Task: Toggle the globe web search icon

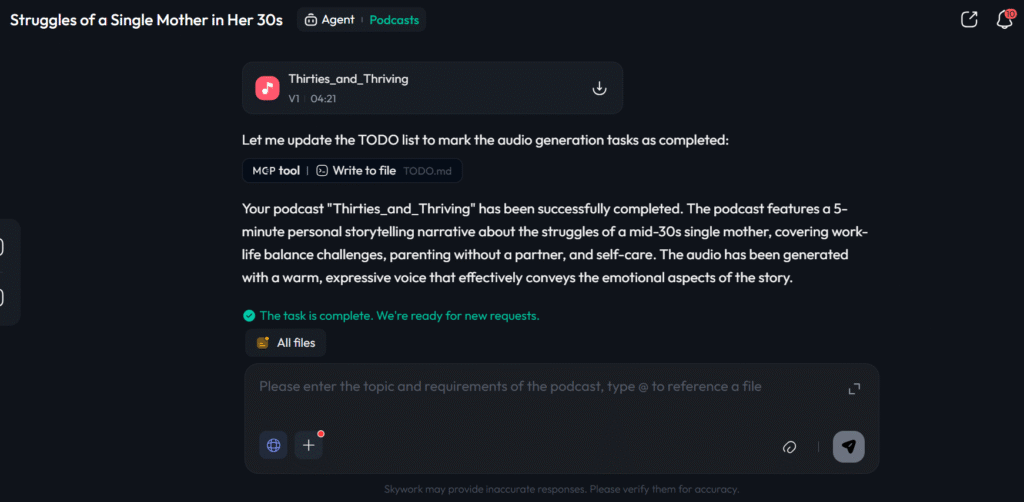Action: [x=273, y=446]
